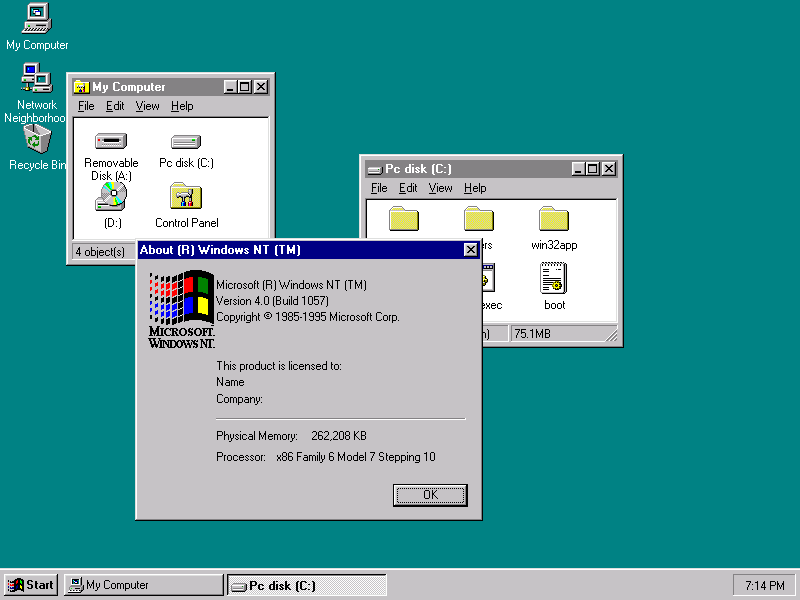
Task: Close the Pc disk (C:) window
Action: pyautogui.click(x=609, y=169)
